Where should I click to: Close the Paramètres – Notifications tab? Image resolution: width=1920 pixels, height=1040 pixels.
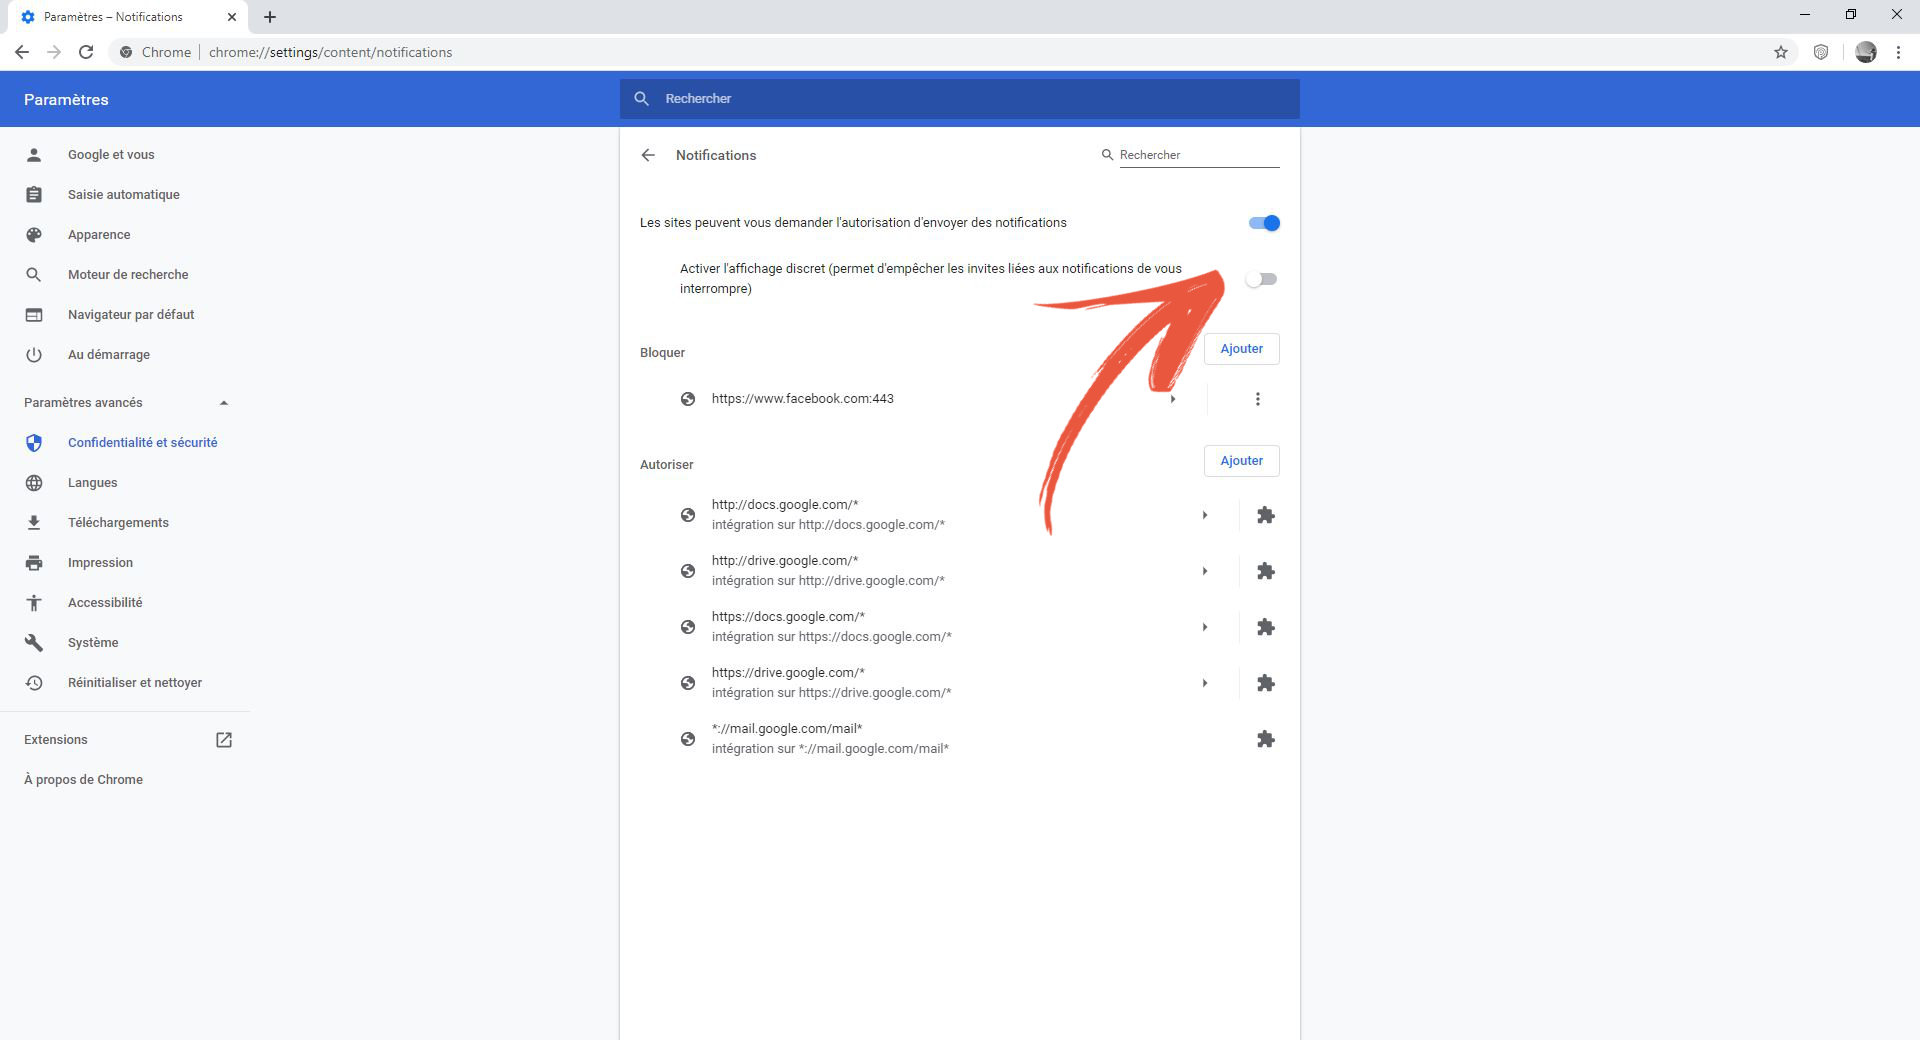(232, 17)
